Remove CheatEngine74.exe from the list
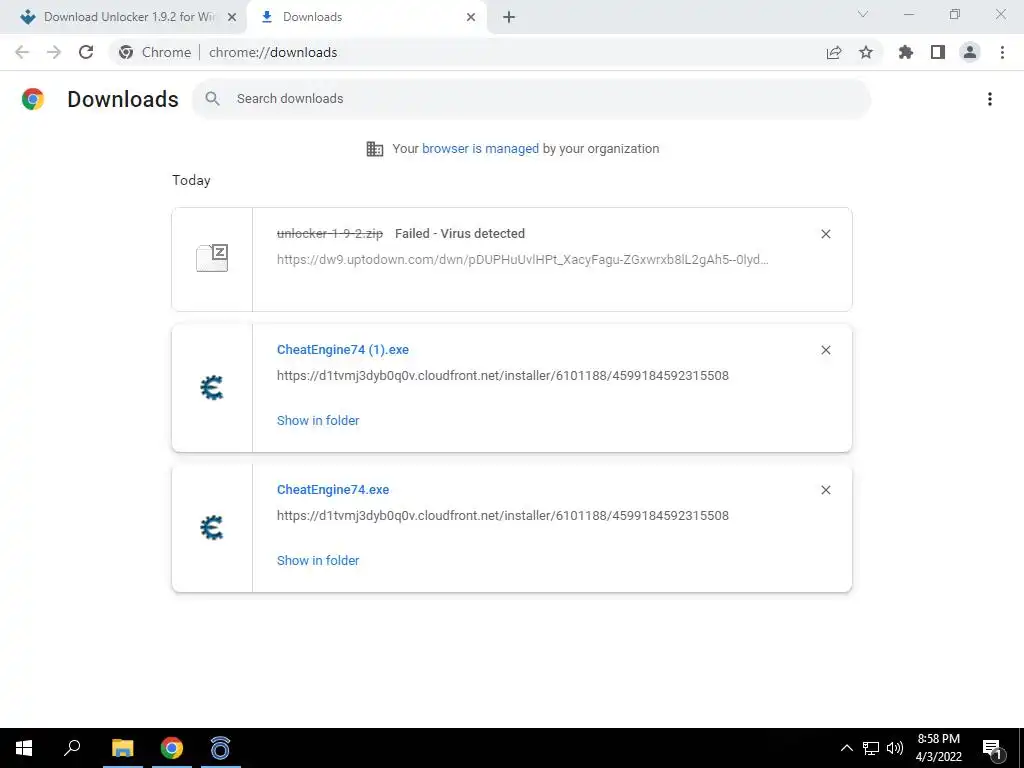This screenshot has width=1024, height=768. coord(825,490)
